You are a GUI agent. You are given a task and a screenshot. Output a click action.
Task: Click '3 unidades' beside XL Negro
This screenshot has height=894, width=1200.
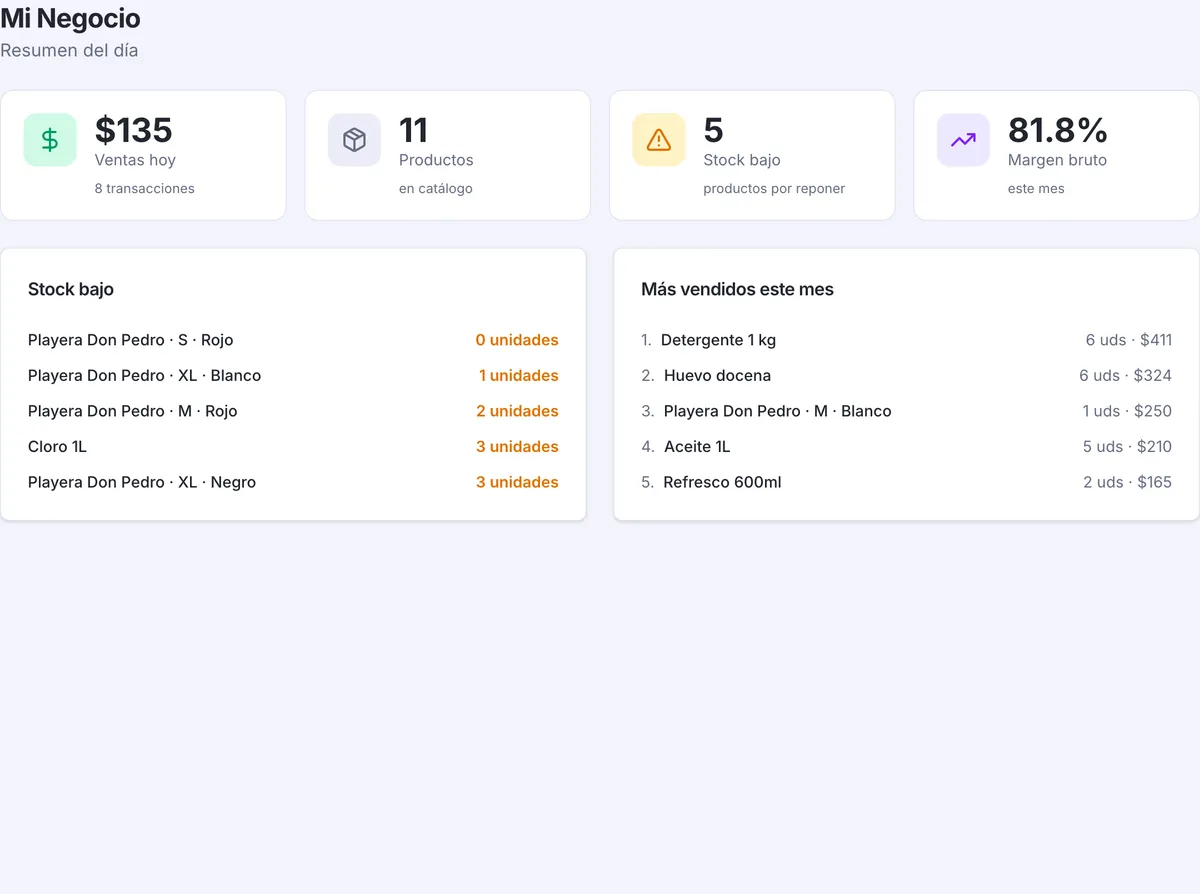click(x=517, y=482)
